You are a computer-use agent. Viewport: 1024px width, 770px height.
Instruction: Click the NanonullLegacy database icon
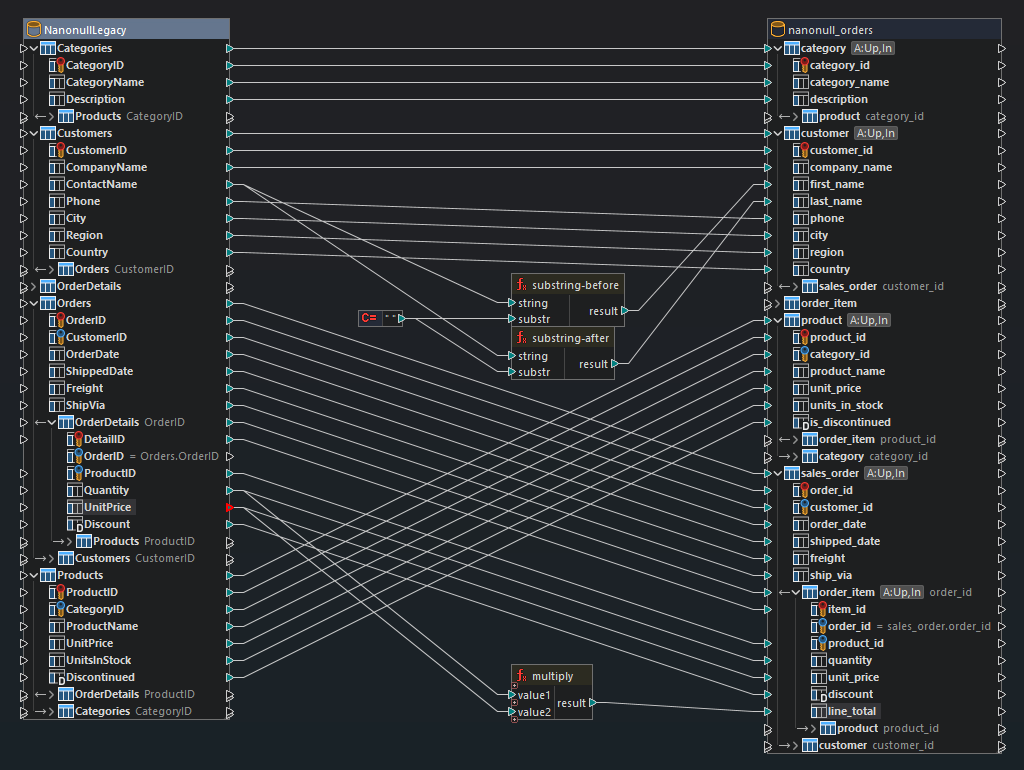pos(33,29)
